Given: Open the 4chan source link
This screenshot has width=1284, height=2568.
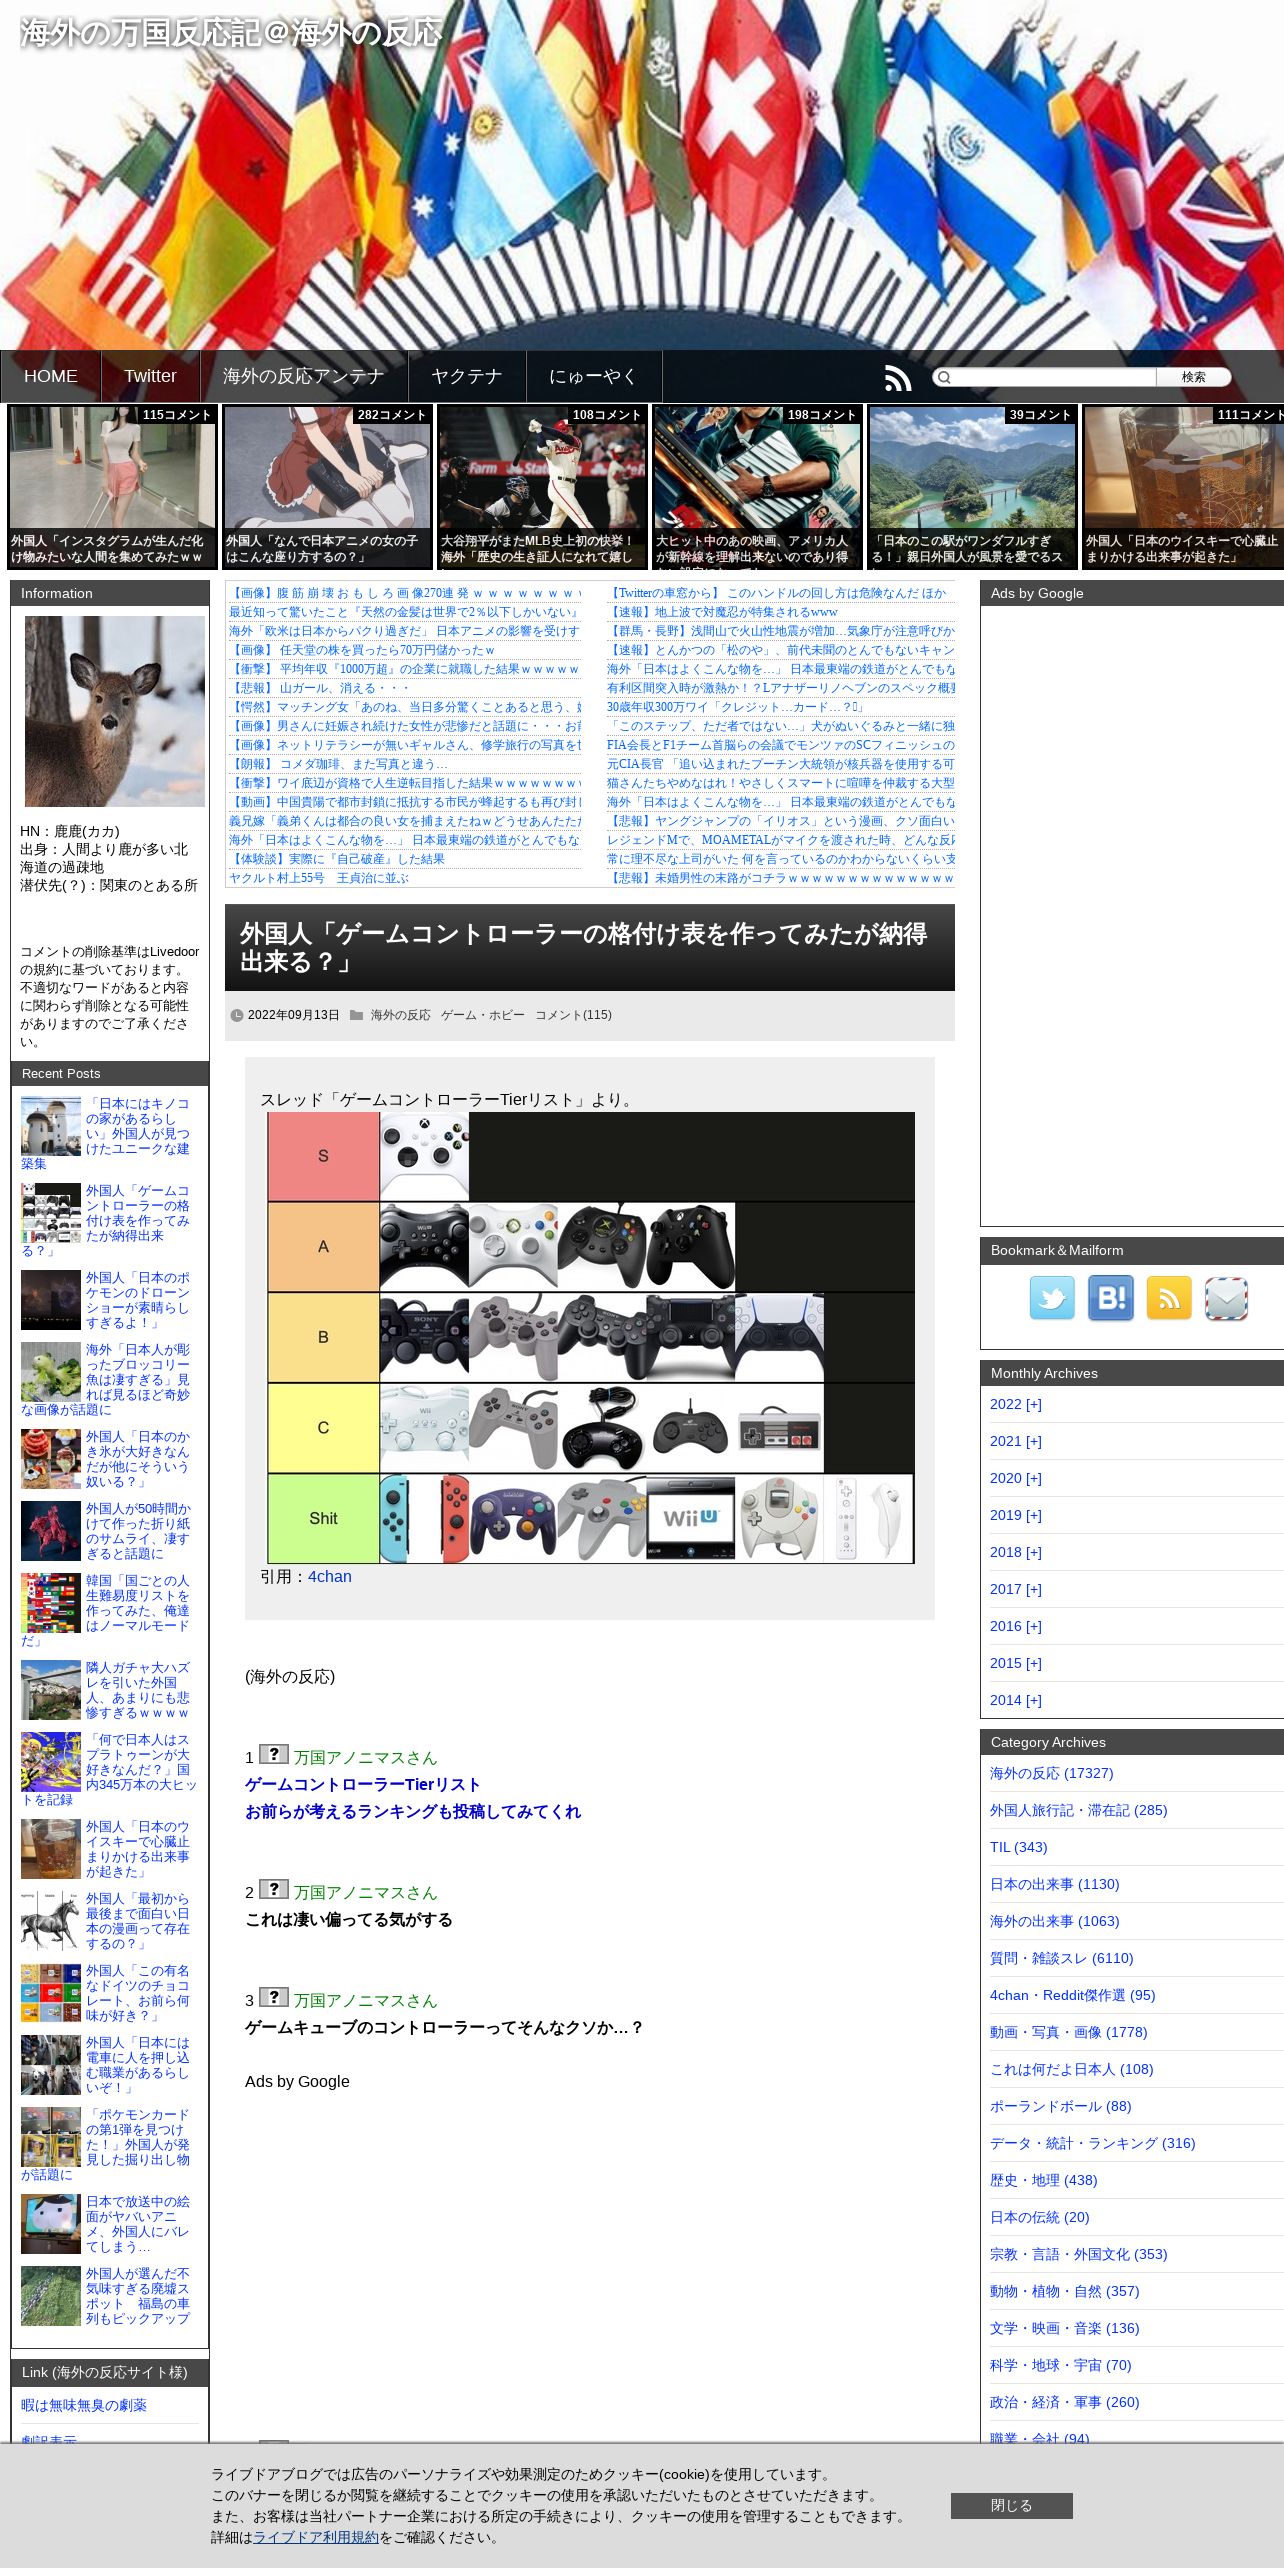Looking at the screenshot, I should 330,1576.
